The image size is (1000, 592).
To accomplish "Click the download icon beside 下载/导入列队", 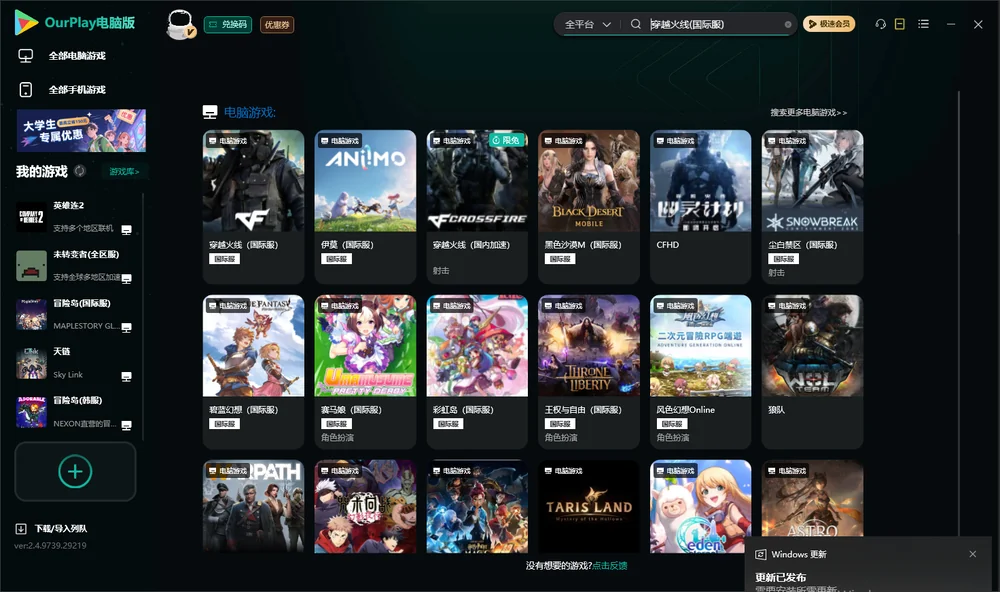I will [x=21, y=529].
